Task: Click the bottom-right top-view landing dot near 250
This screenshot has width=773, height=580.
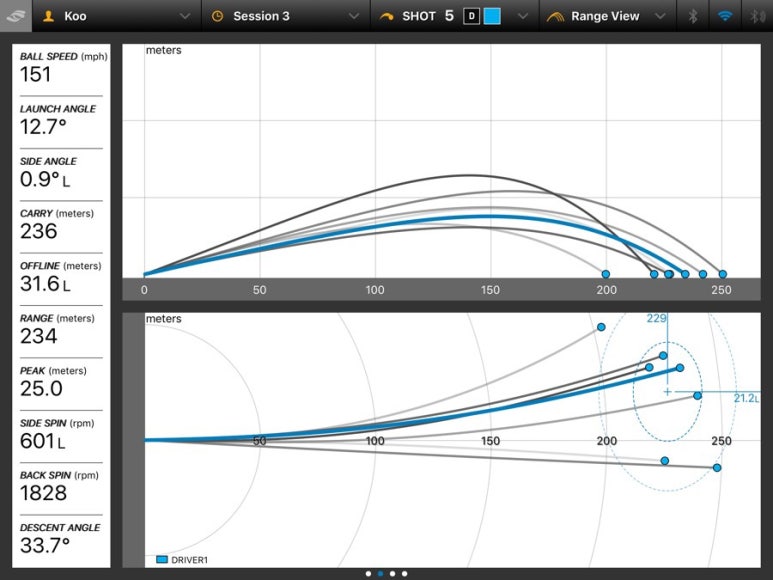Action: pyautogui.click(x=717, y=468)
